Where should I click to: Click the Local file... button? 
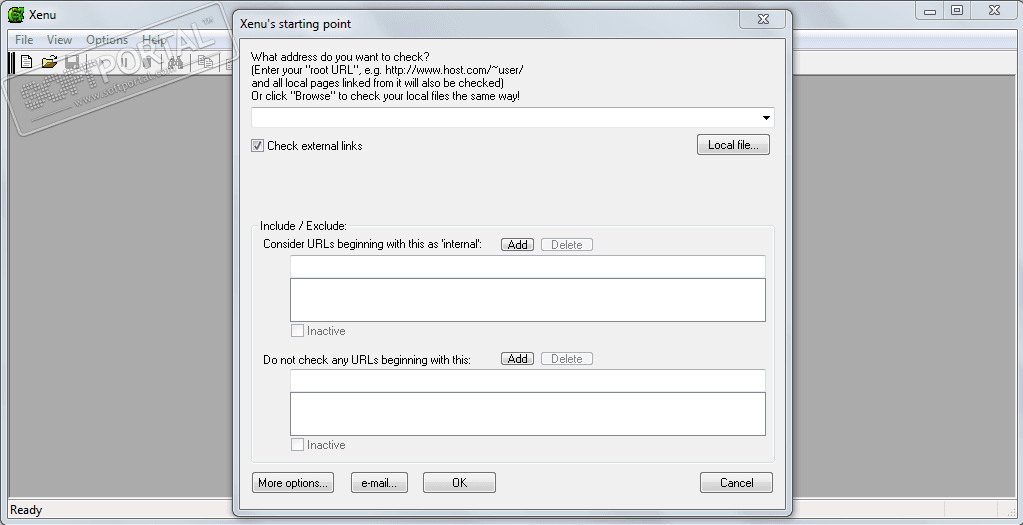tap(733, 145)
